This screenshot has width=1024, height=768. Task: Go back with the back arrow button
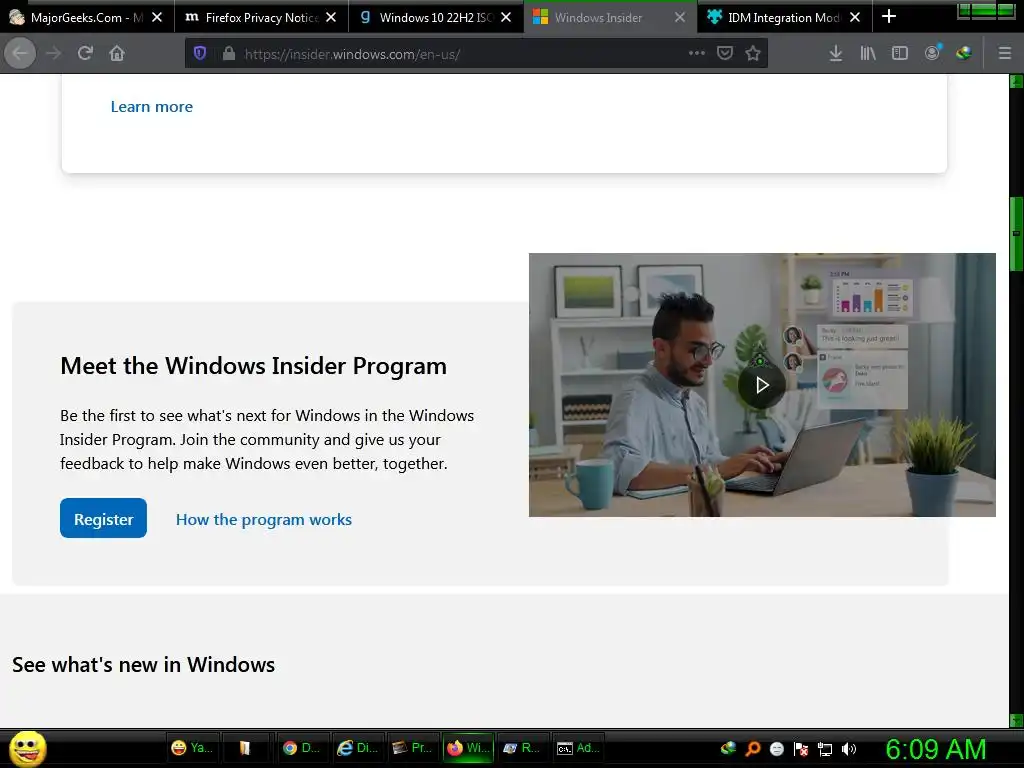(20, 54)
